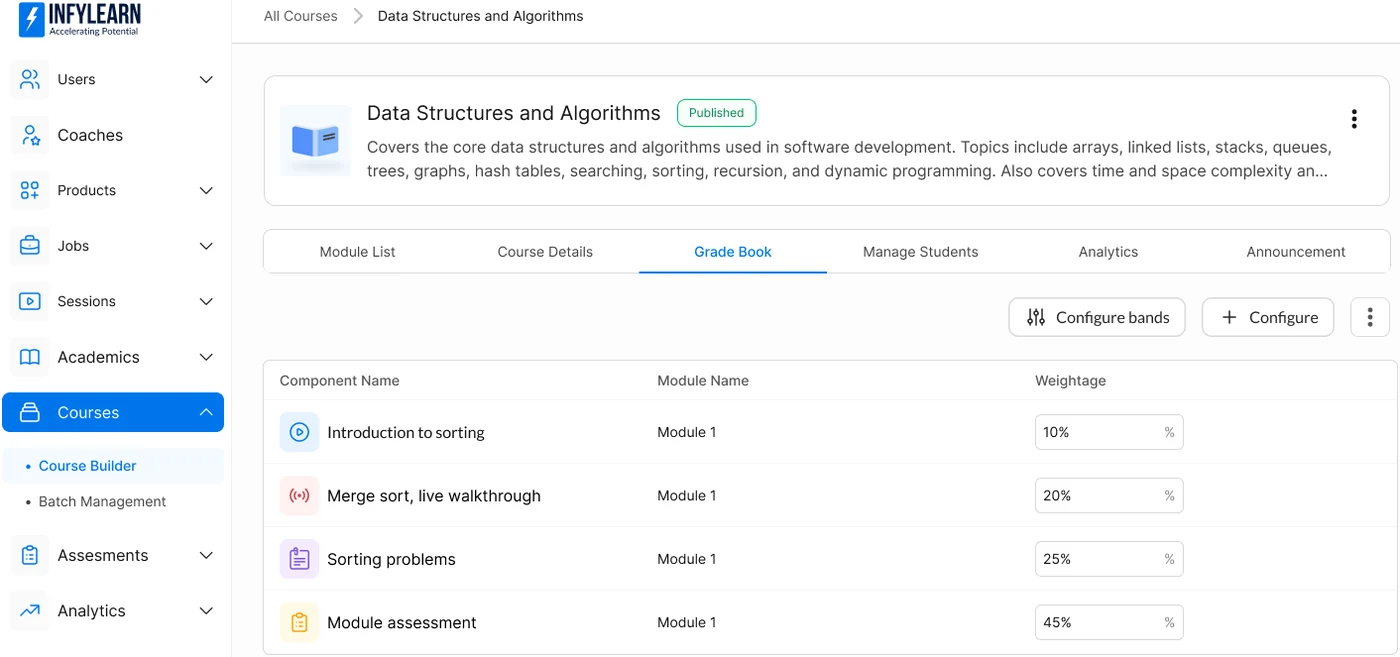This screenshot has width=1400, height=657.
Task: Go to the Manage Students tab
Action: pyautogui.click(x=920, y=252)
